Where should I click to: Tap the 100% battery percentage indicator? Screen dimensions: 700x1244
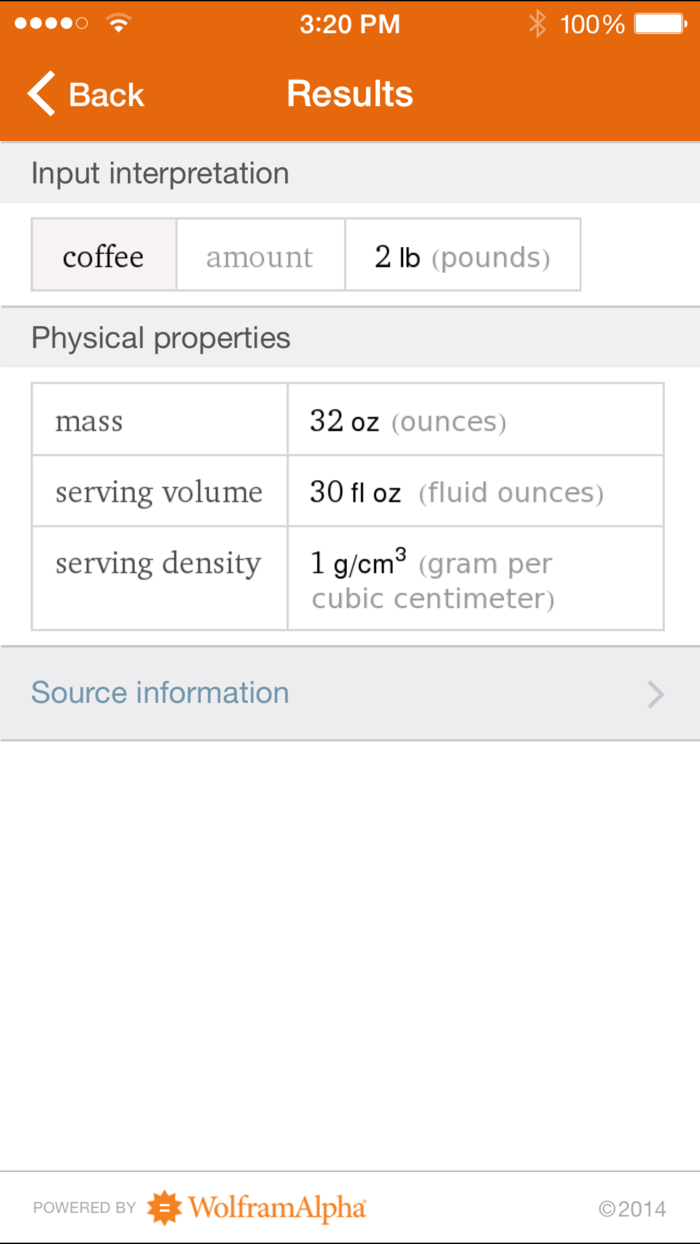click(x=597, y=23)
